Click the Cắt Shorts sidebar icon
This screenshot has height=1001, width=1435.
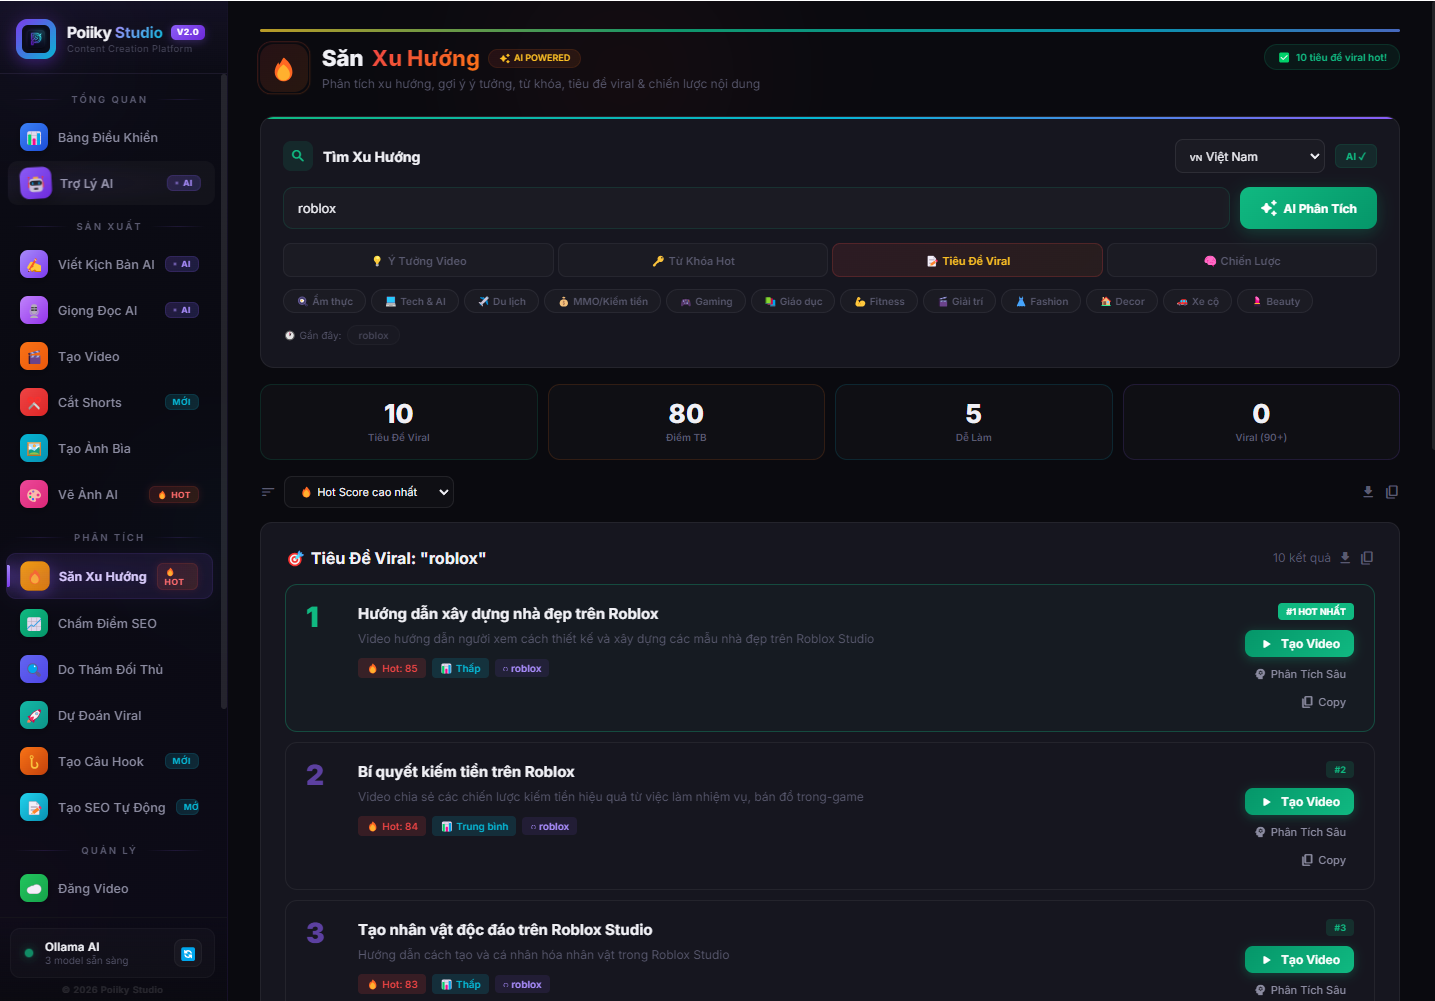pyautogui.click(x=34, y=402)
